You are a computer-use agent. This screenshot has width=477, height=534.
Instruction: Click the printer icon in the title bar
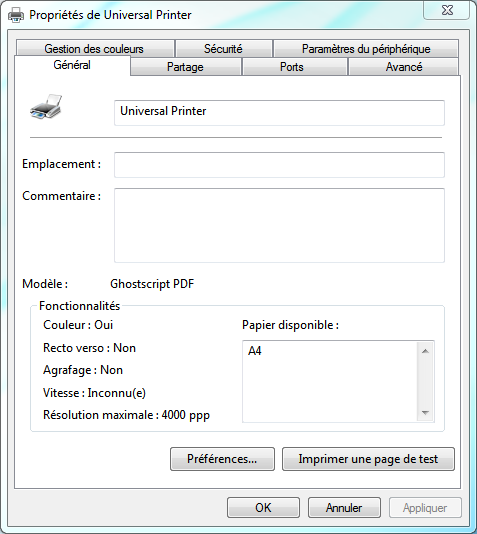[x=16, y=15]
